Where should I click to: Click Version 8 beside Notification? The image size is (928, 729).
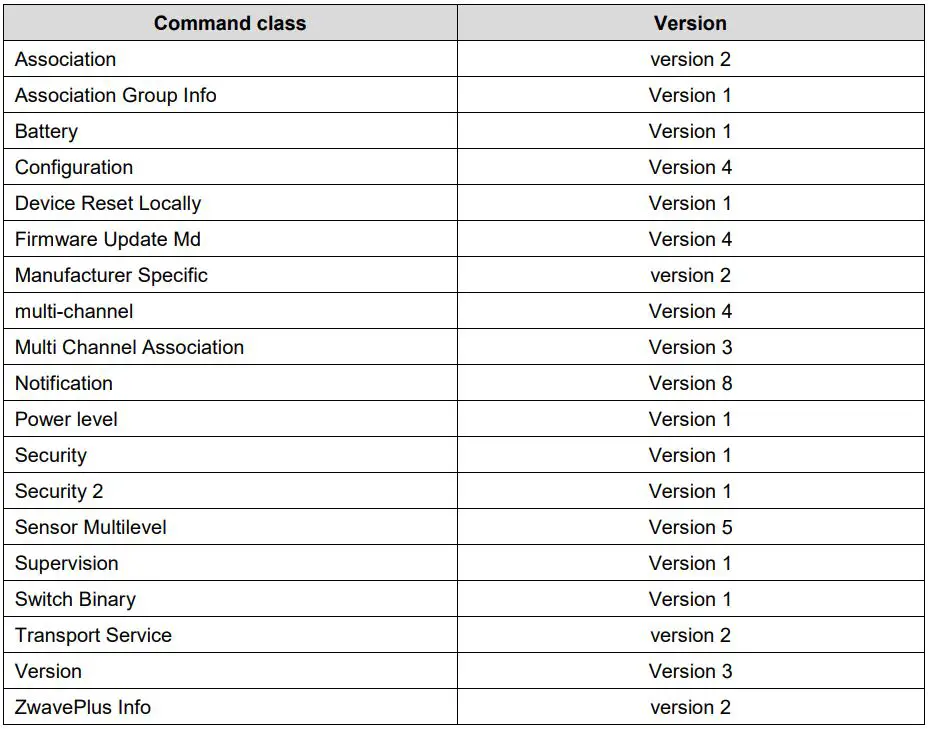click(690, 383)
